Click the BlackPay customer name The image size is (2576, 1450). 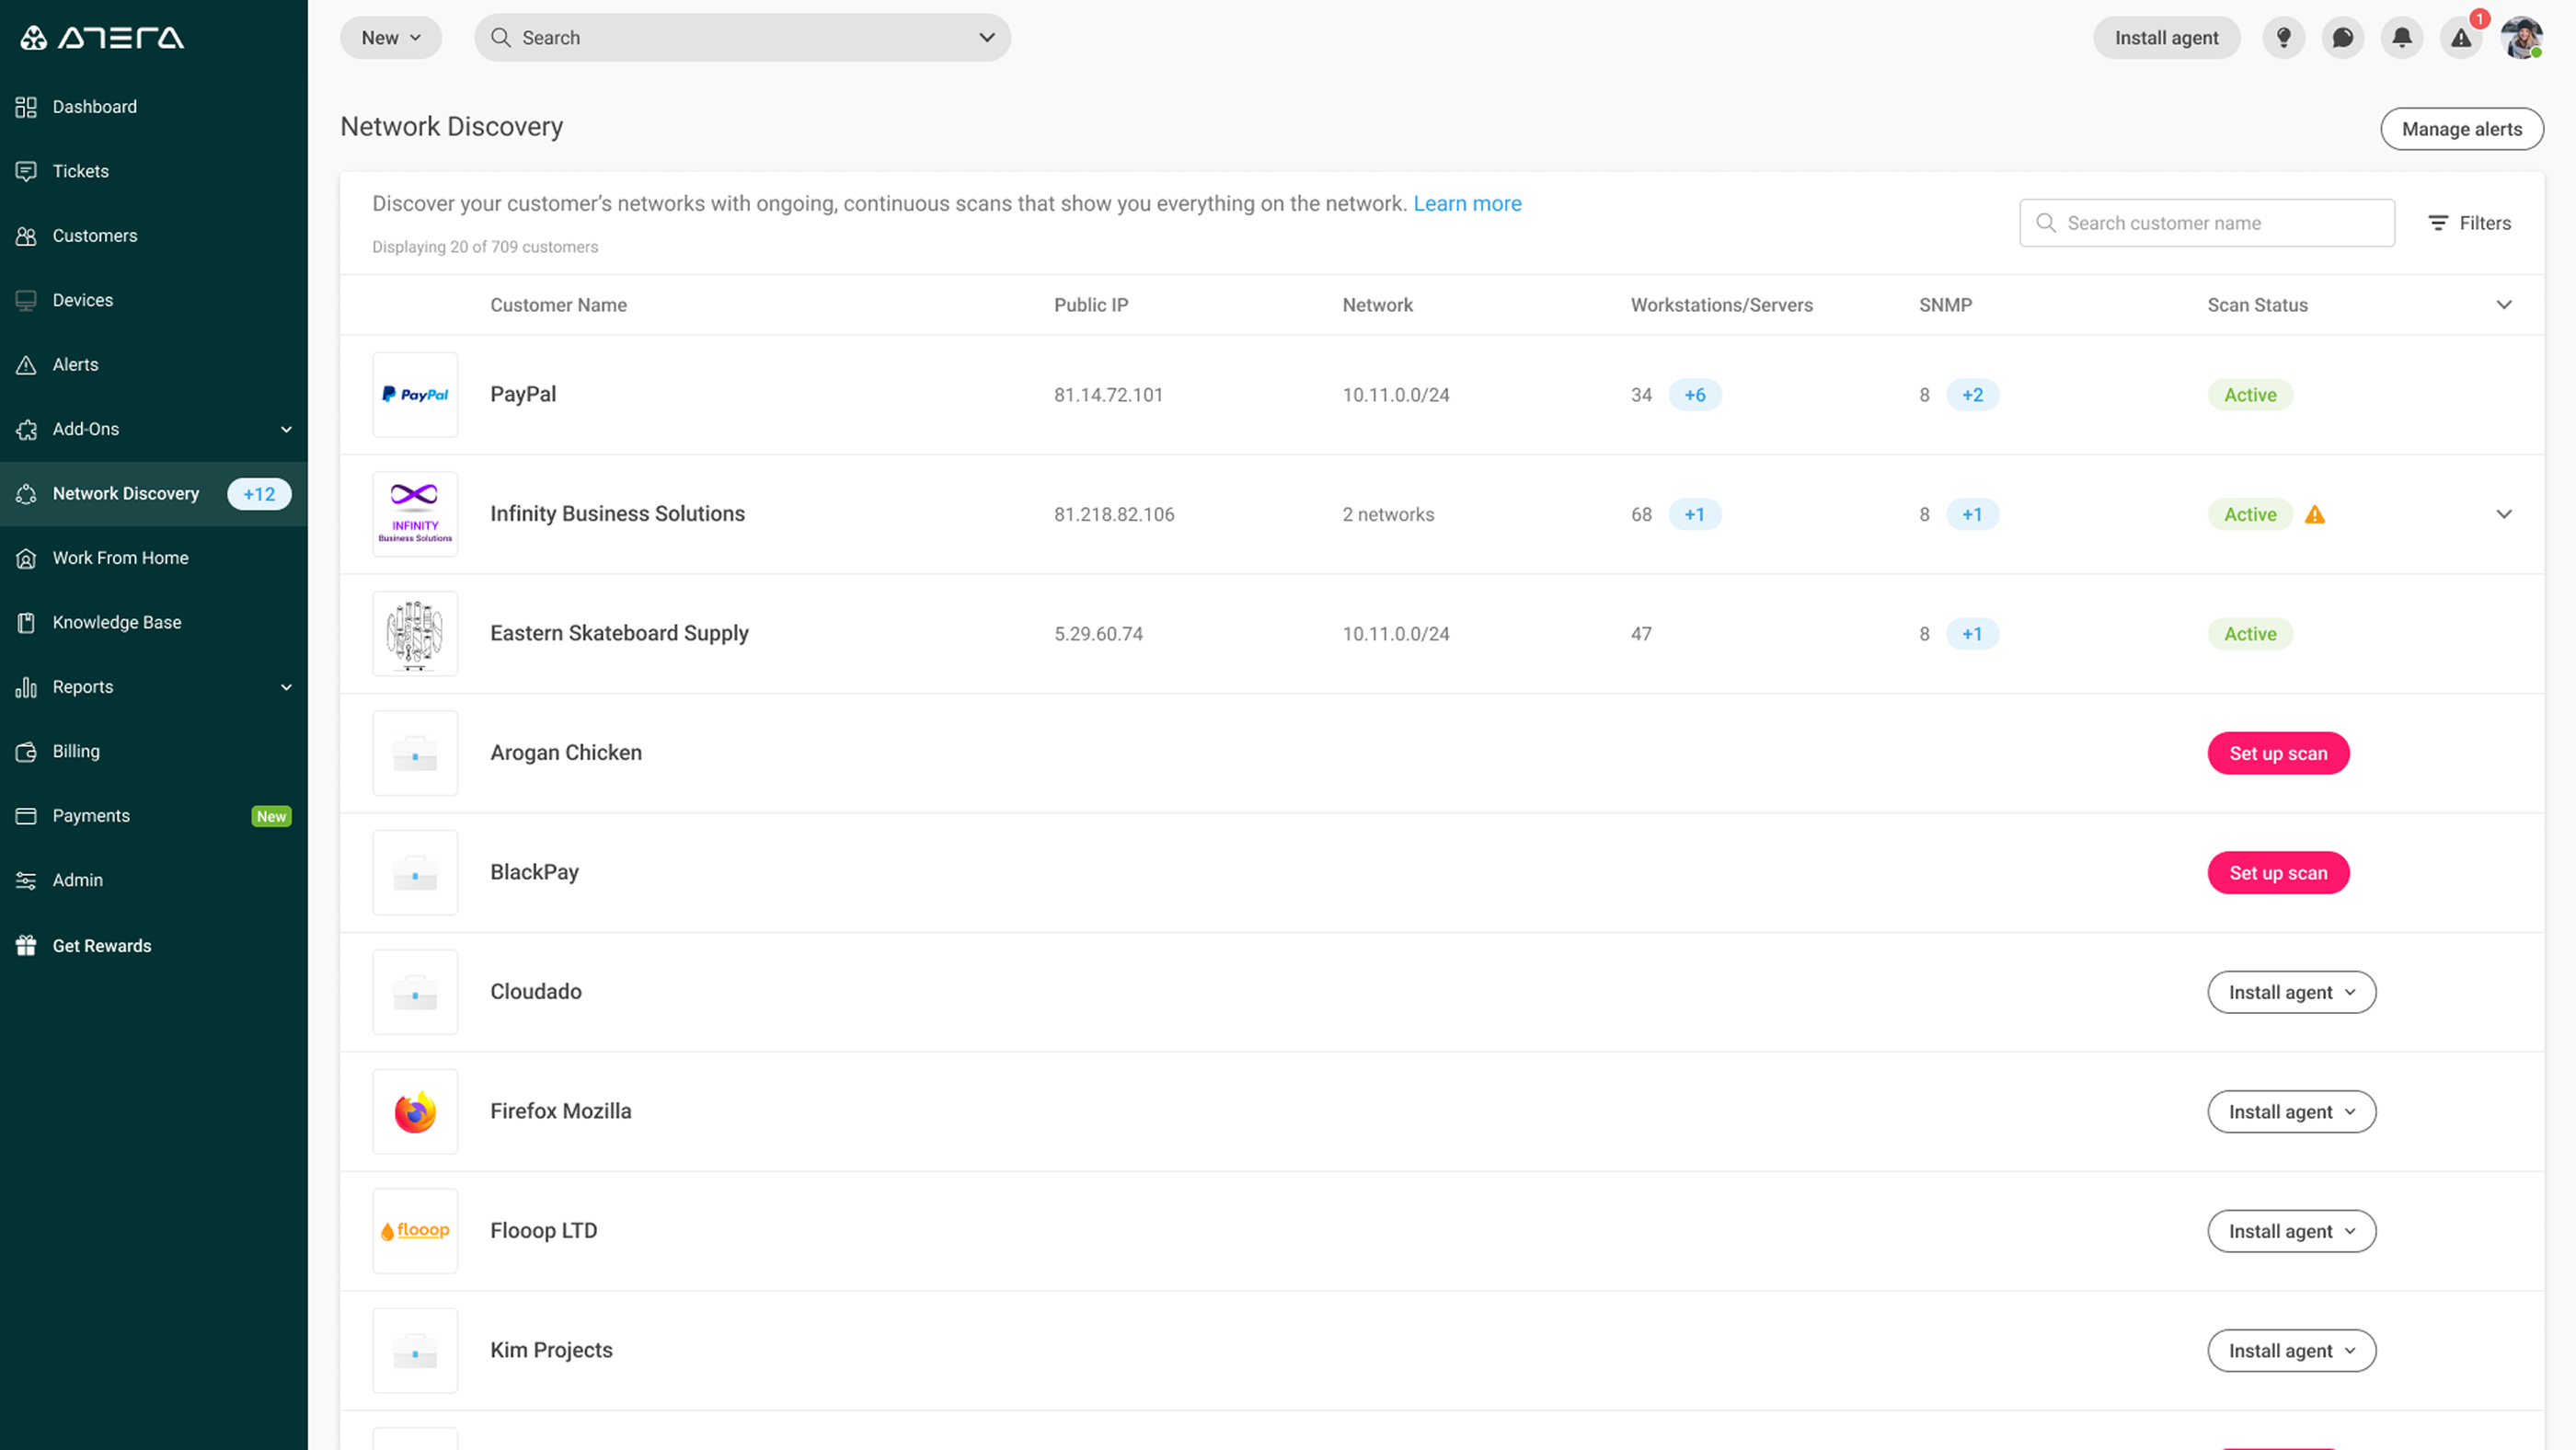[534, 872]
